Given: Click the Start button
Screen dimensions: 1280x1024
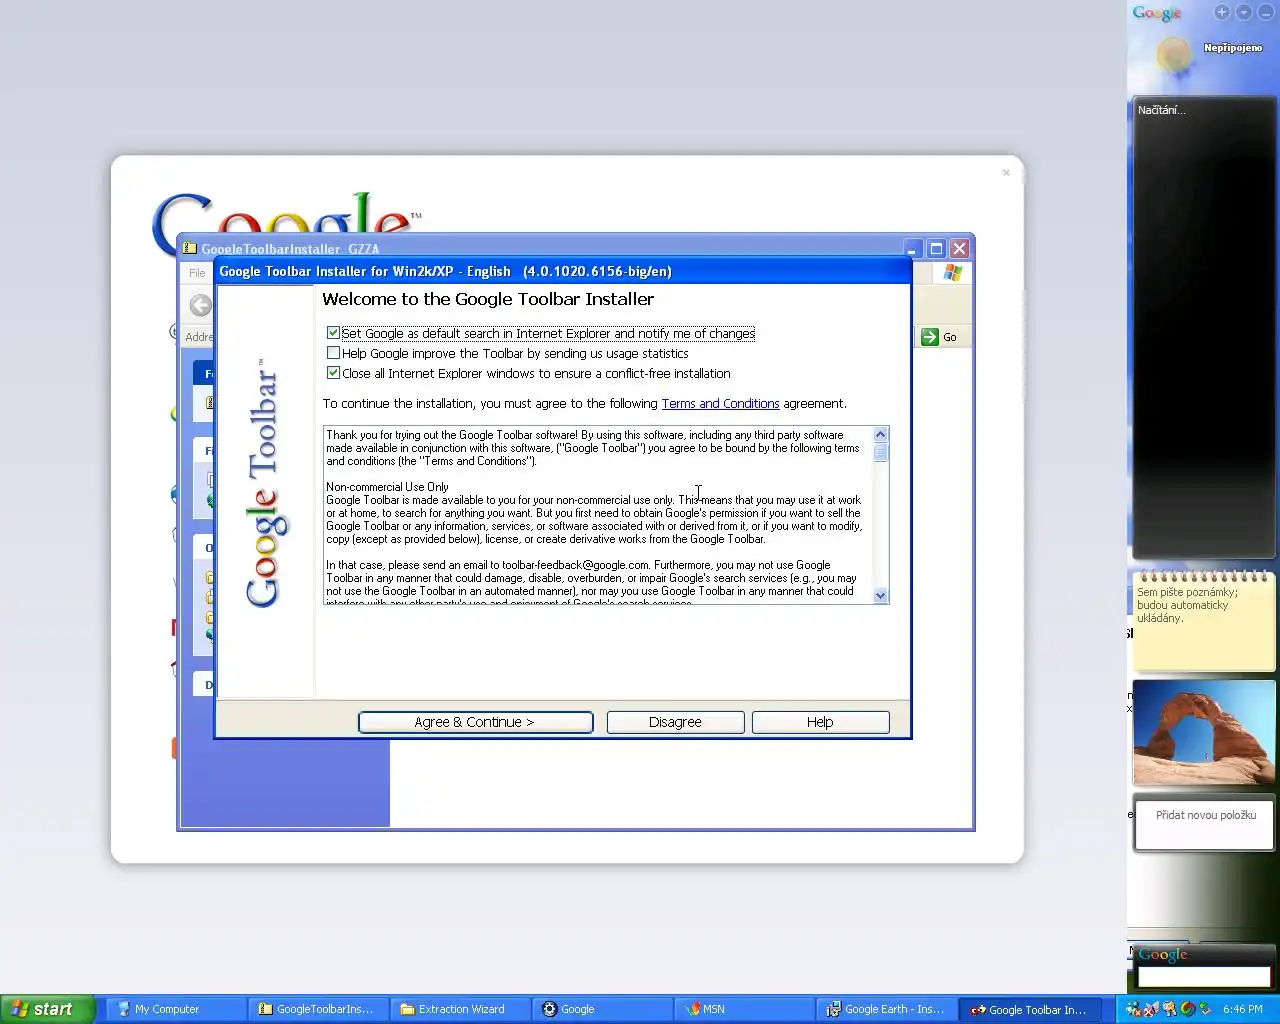Looking at the screenshot, I should [47, 1009].
